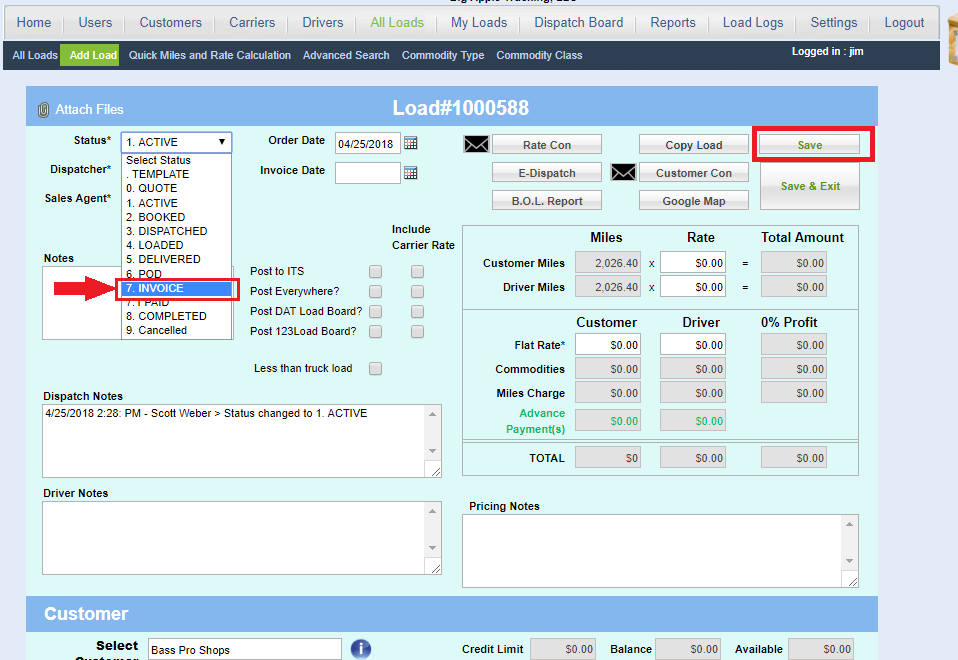Click the Customer Flat Rate field

pyautogui.click(x=608, y=345)
